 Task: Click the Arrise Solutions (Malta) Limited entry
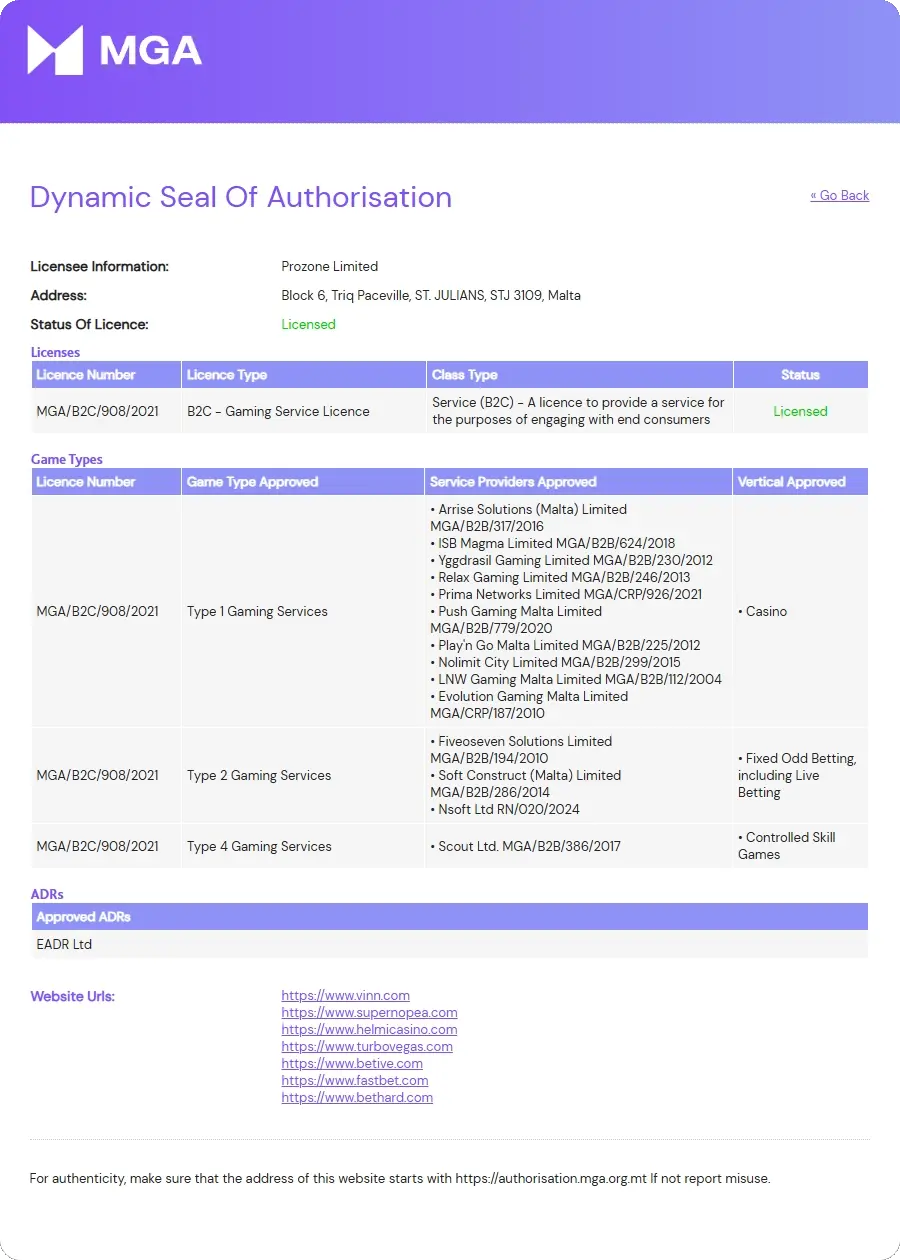point(528,518)
